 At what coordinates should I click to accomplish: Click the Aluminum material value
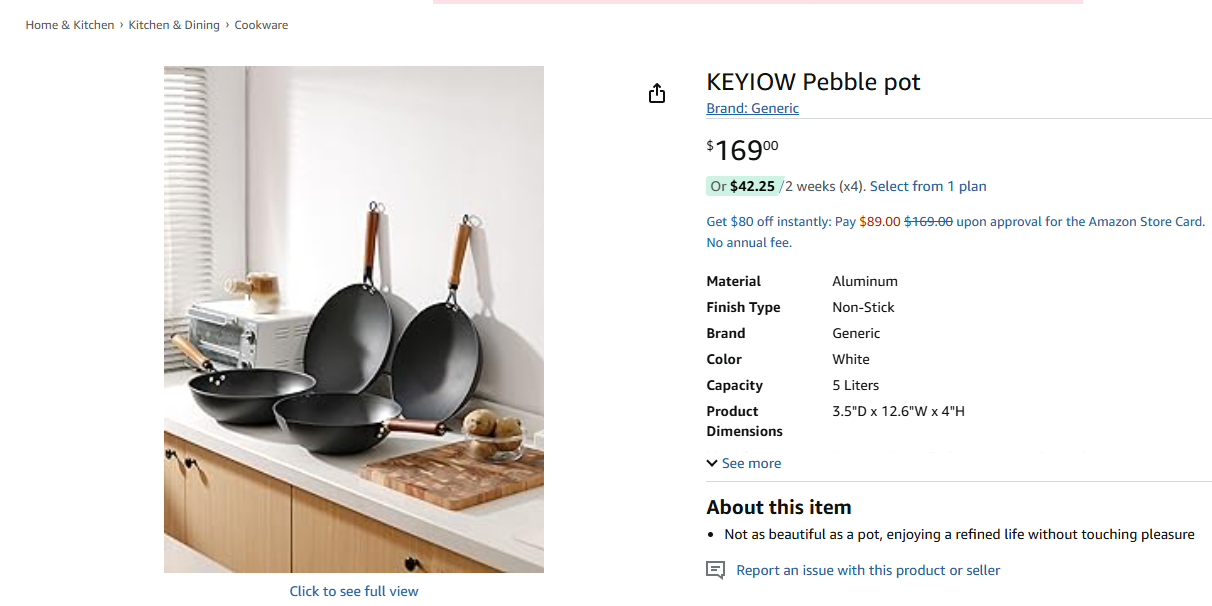[865, 281]
